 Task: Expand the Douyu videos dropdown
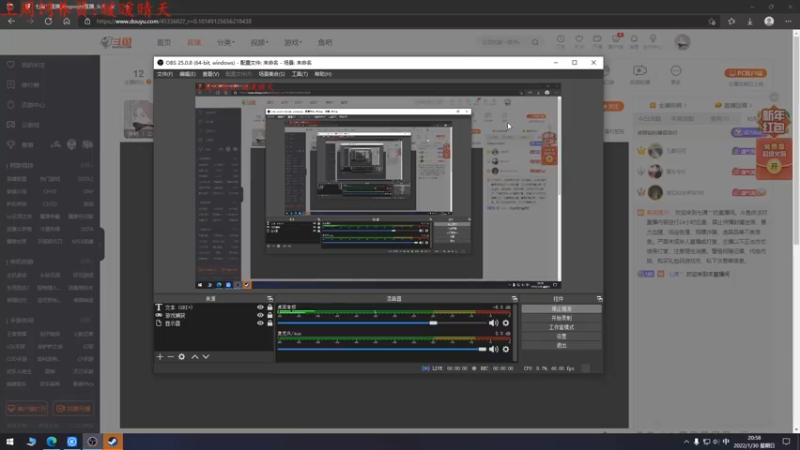pos(259,42)
